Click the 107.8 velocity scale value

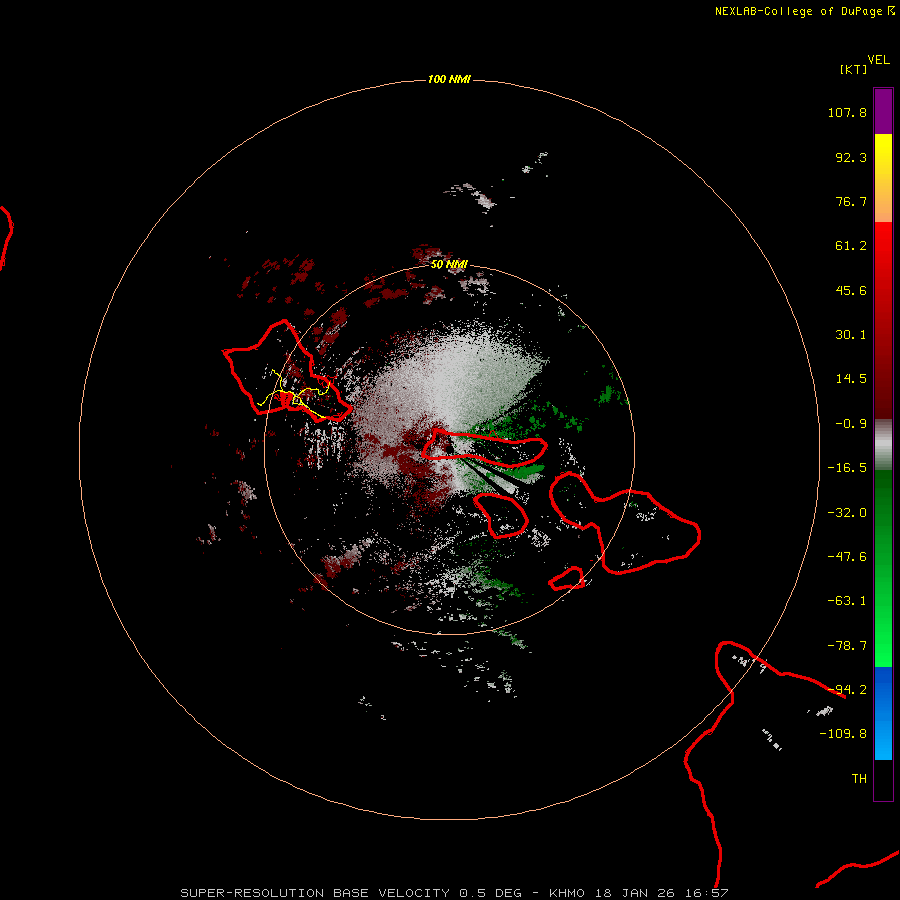pyautogui.click(x=847, y=112)
